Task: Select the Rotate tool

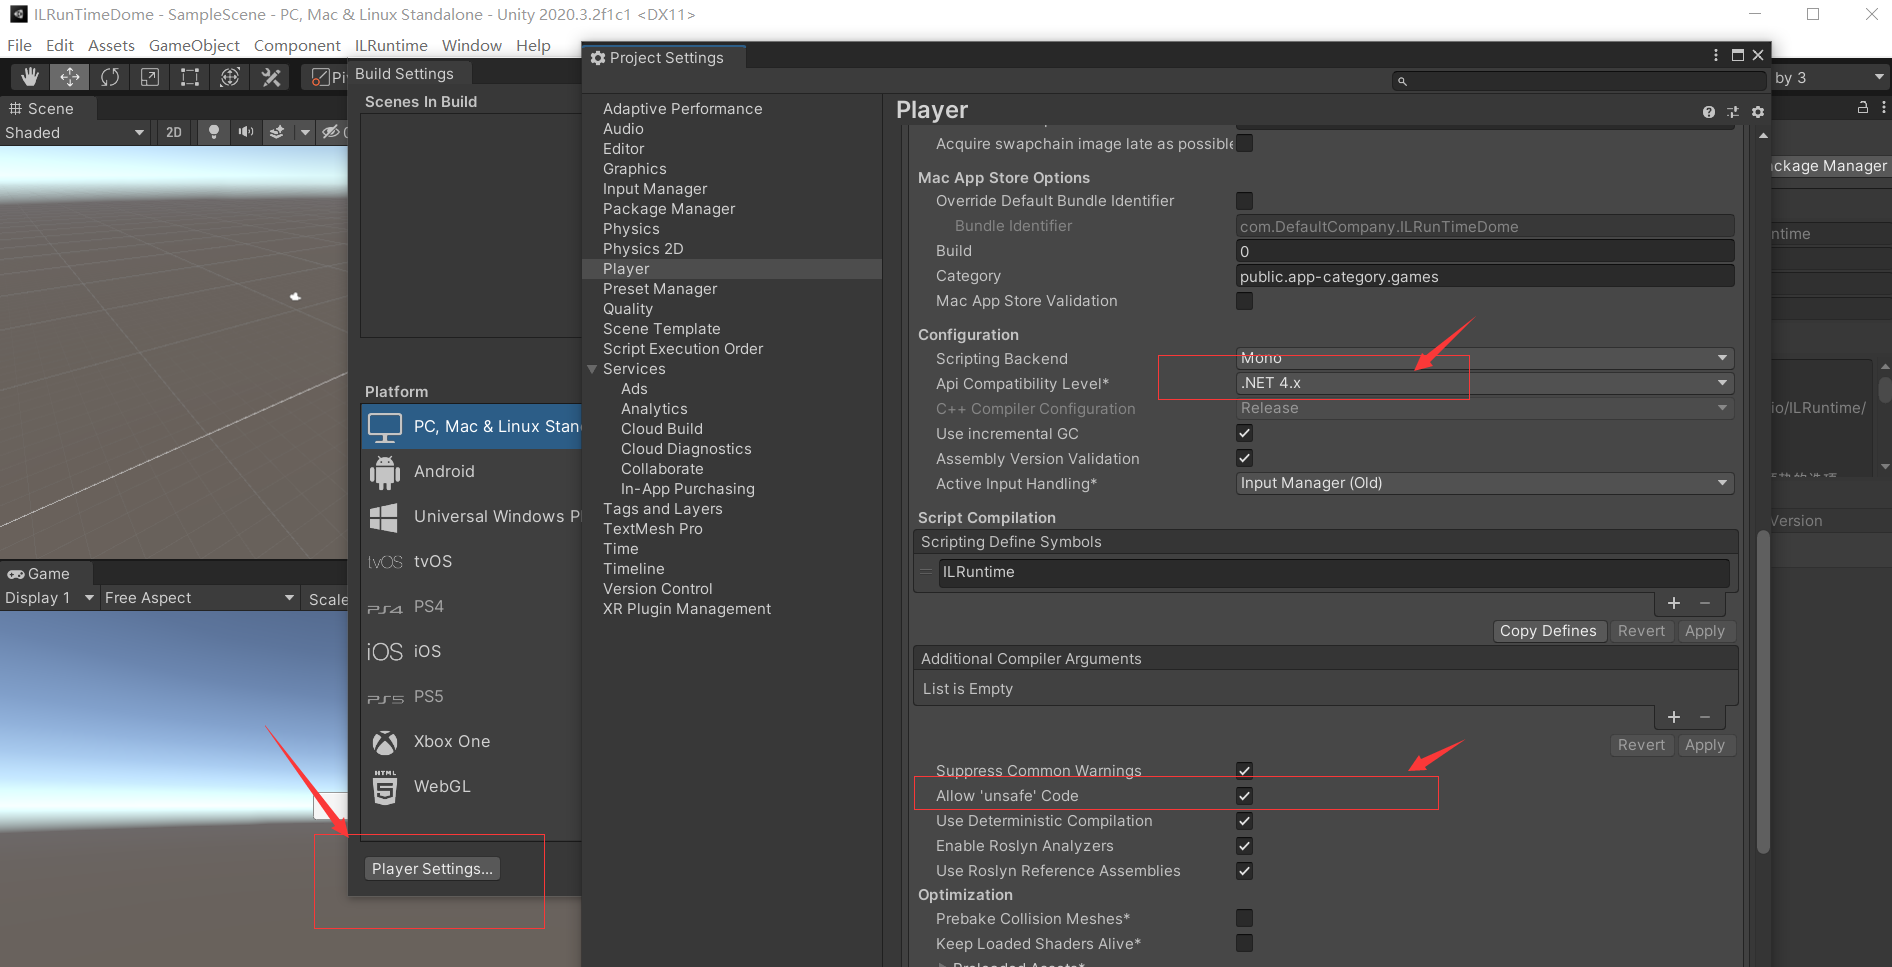Action: pos(110,76)
